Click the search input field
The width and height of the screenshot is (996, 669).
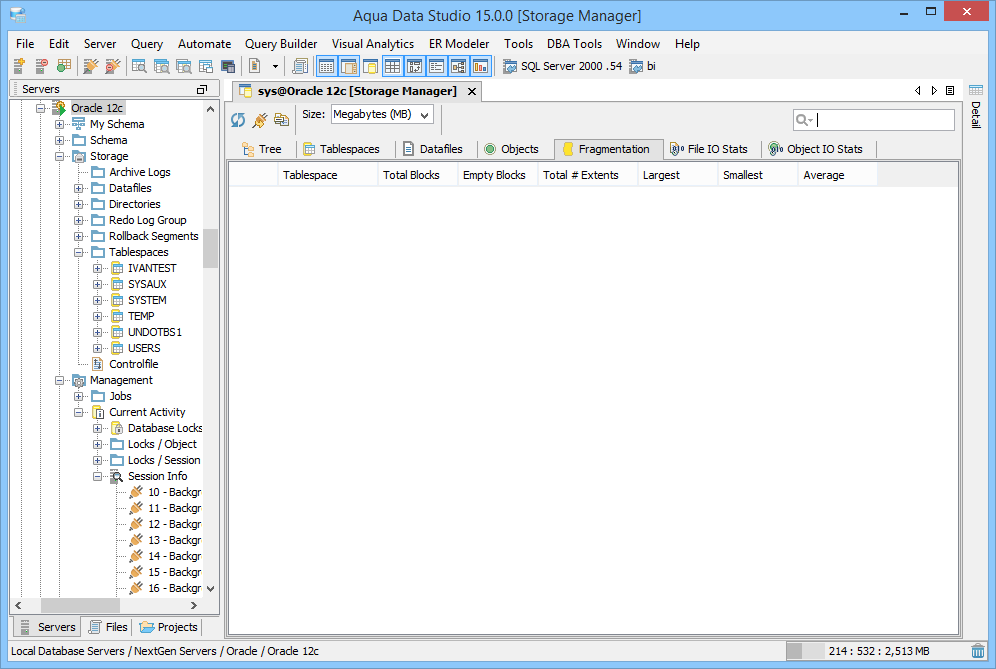point(883,119)
